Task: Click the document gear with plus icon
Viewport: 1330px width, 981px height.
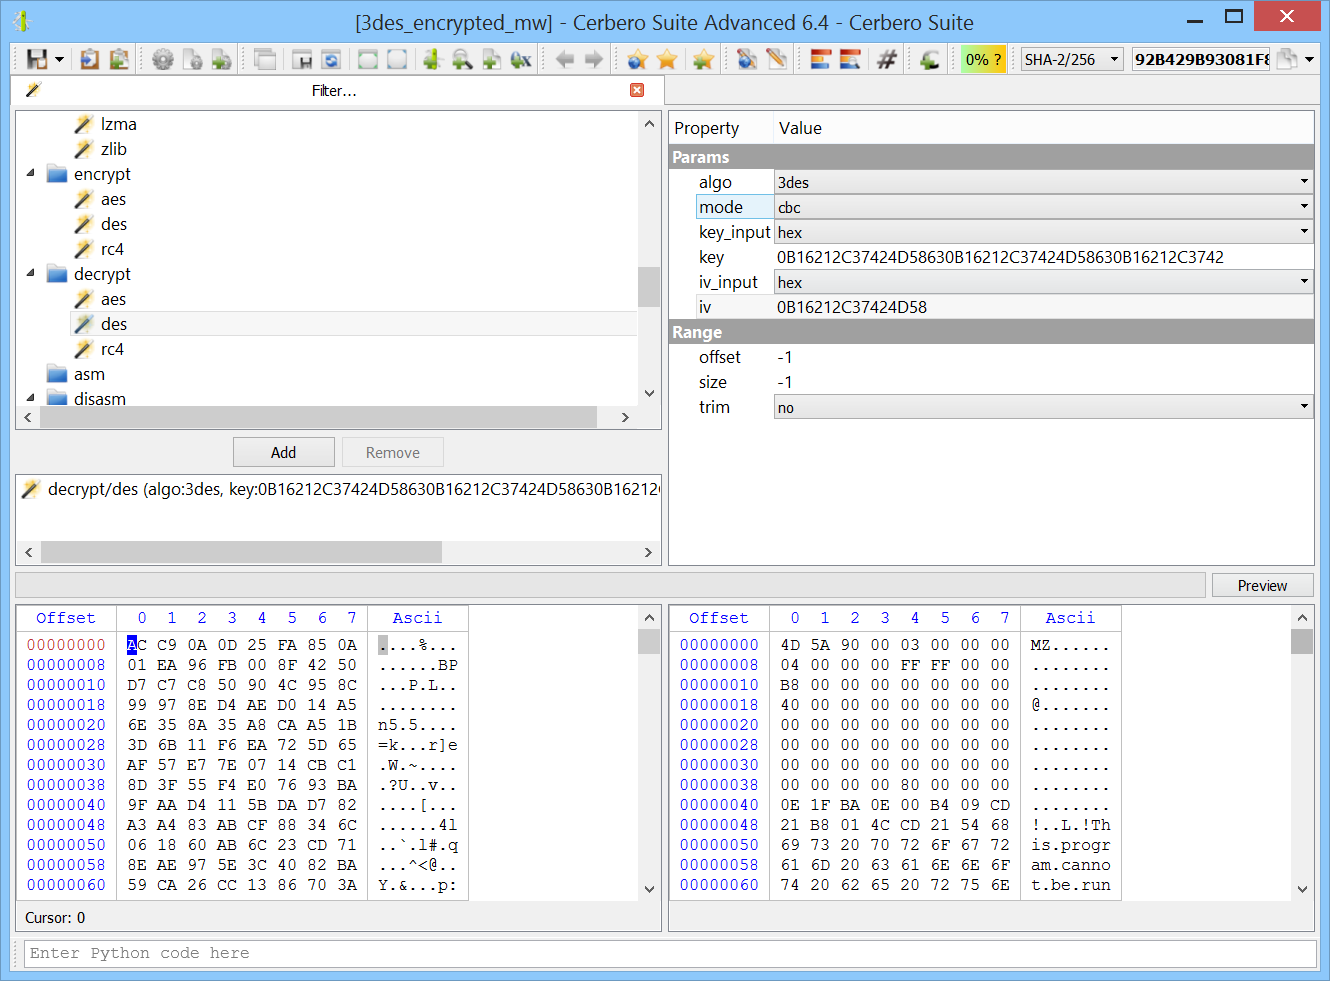Action: point(221,59)
